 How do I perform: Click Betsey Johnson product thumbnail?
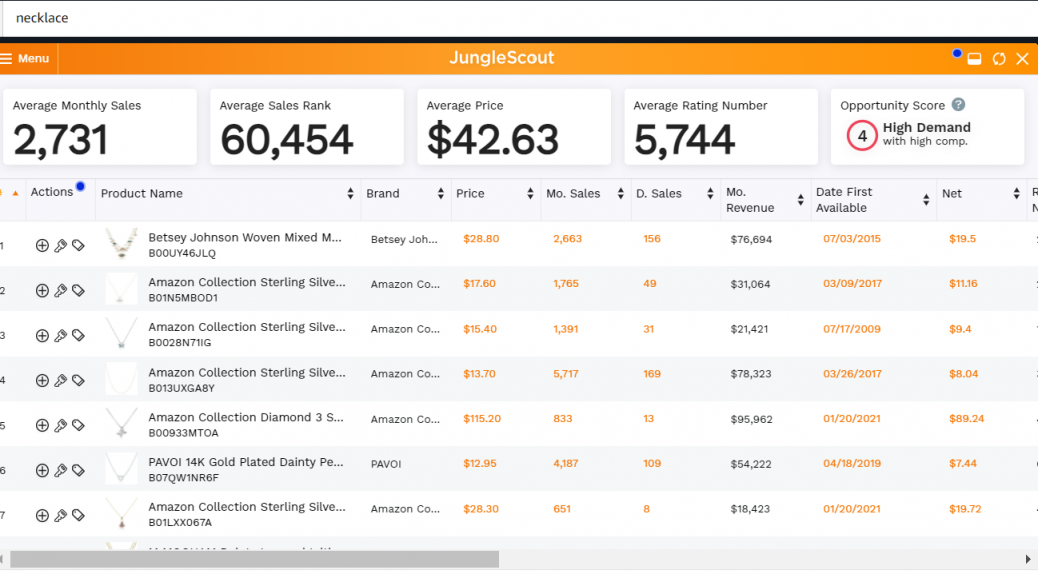tap(122, 244)
